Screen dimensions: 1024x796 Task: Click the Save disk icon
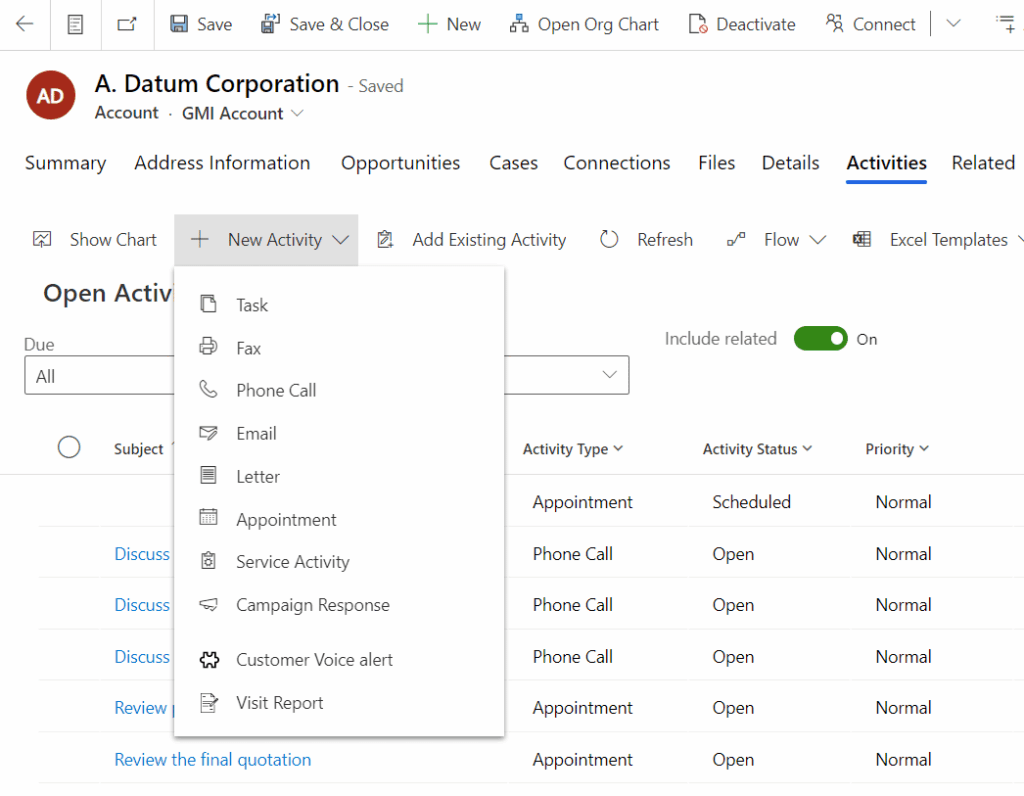pos(179,24)
